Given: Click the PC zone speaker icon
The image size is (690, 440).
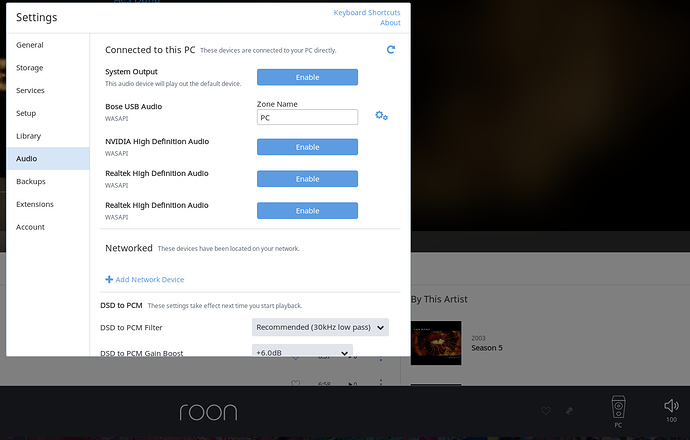Looking at the screenshot, I should (x=618, y=407).
